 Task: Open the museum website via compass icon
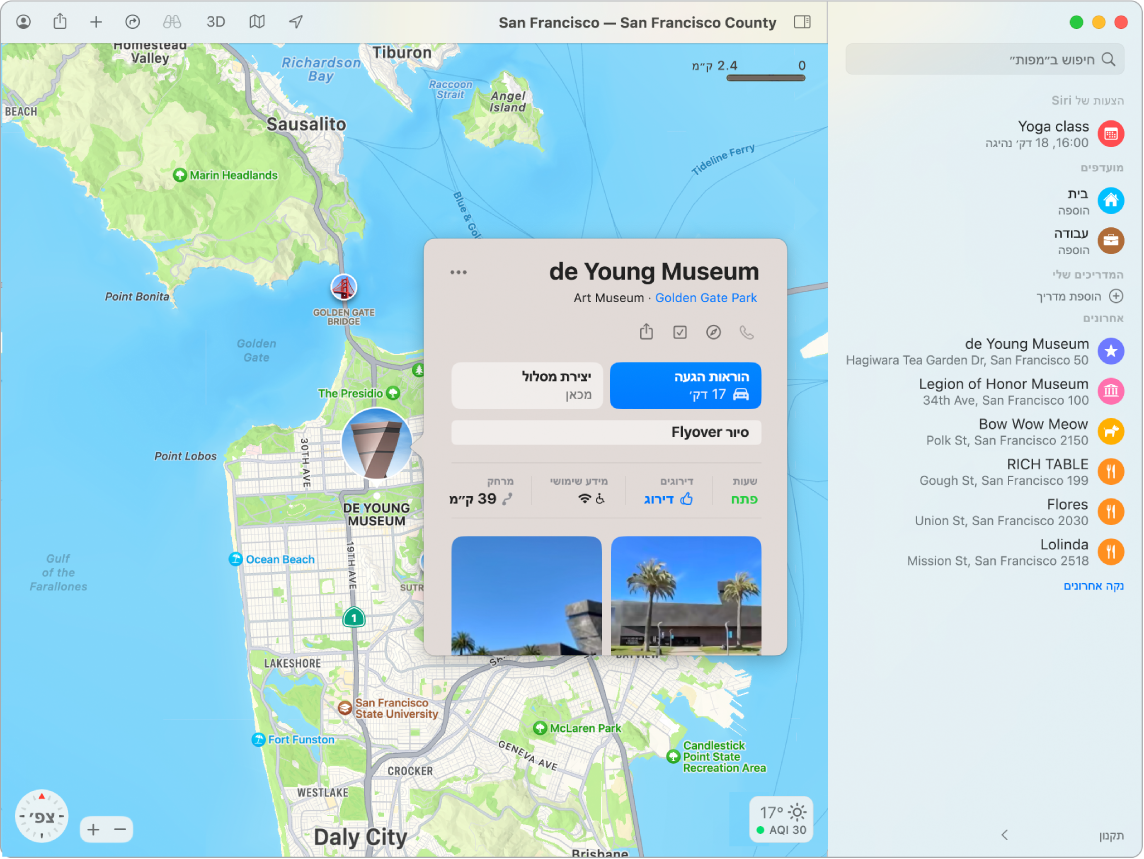coord(713,332)
